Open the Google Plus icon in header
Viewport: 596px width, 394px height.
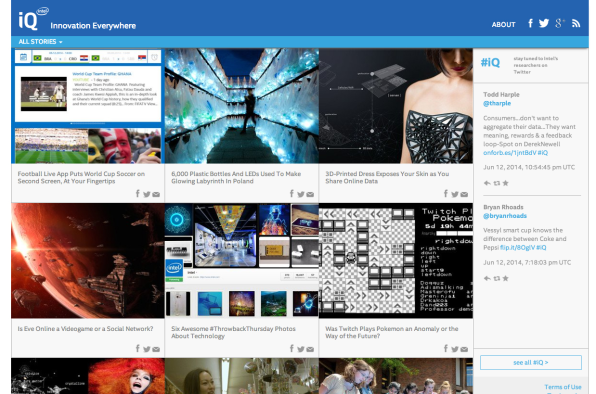(x=560, y=24)
